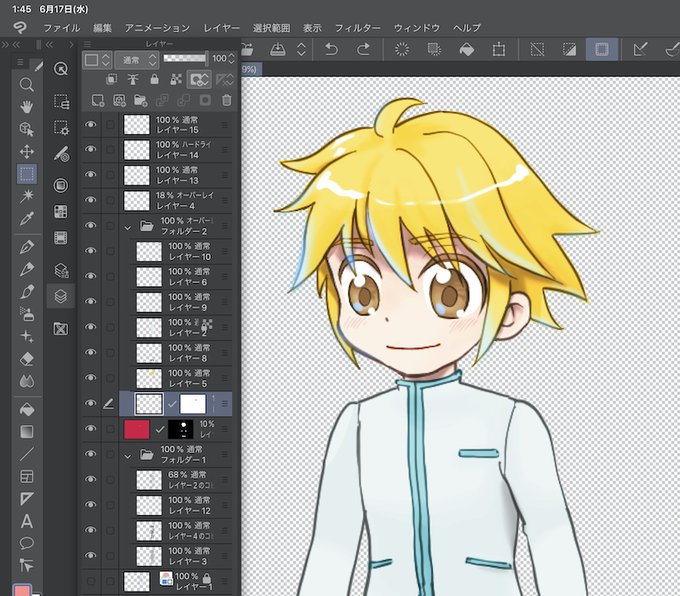Select the Frame Border tool
This screenshot has width=680, height=596.
coord(26,476)
